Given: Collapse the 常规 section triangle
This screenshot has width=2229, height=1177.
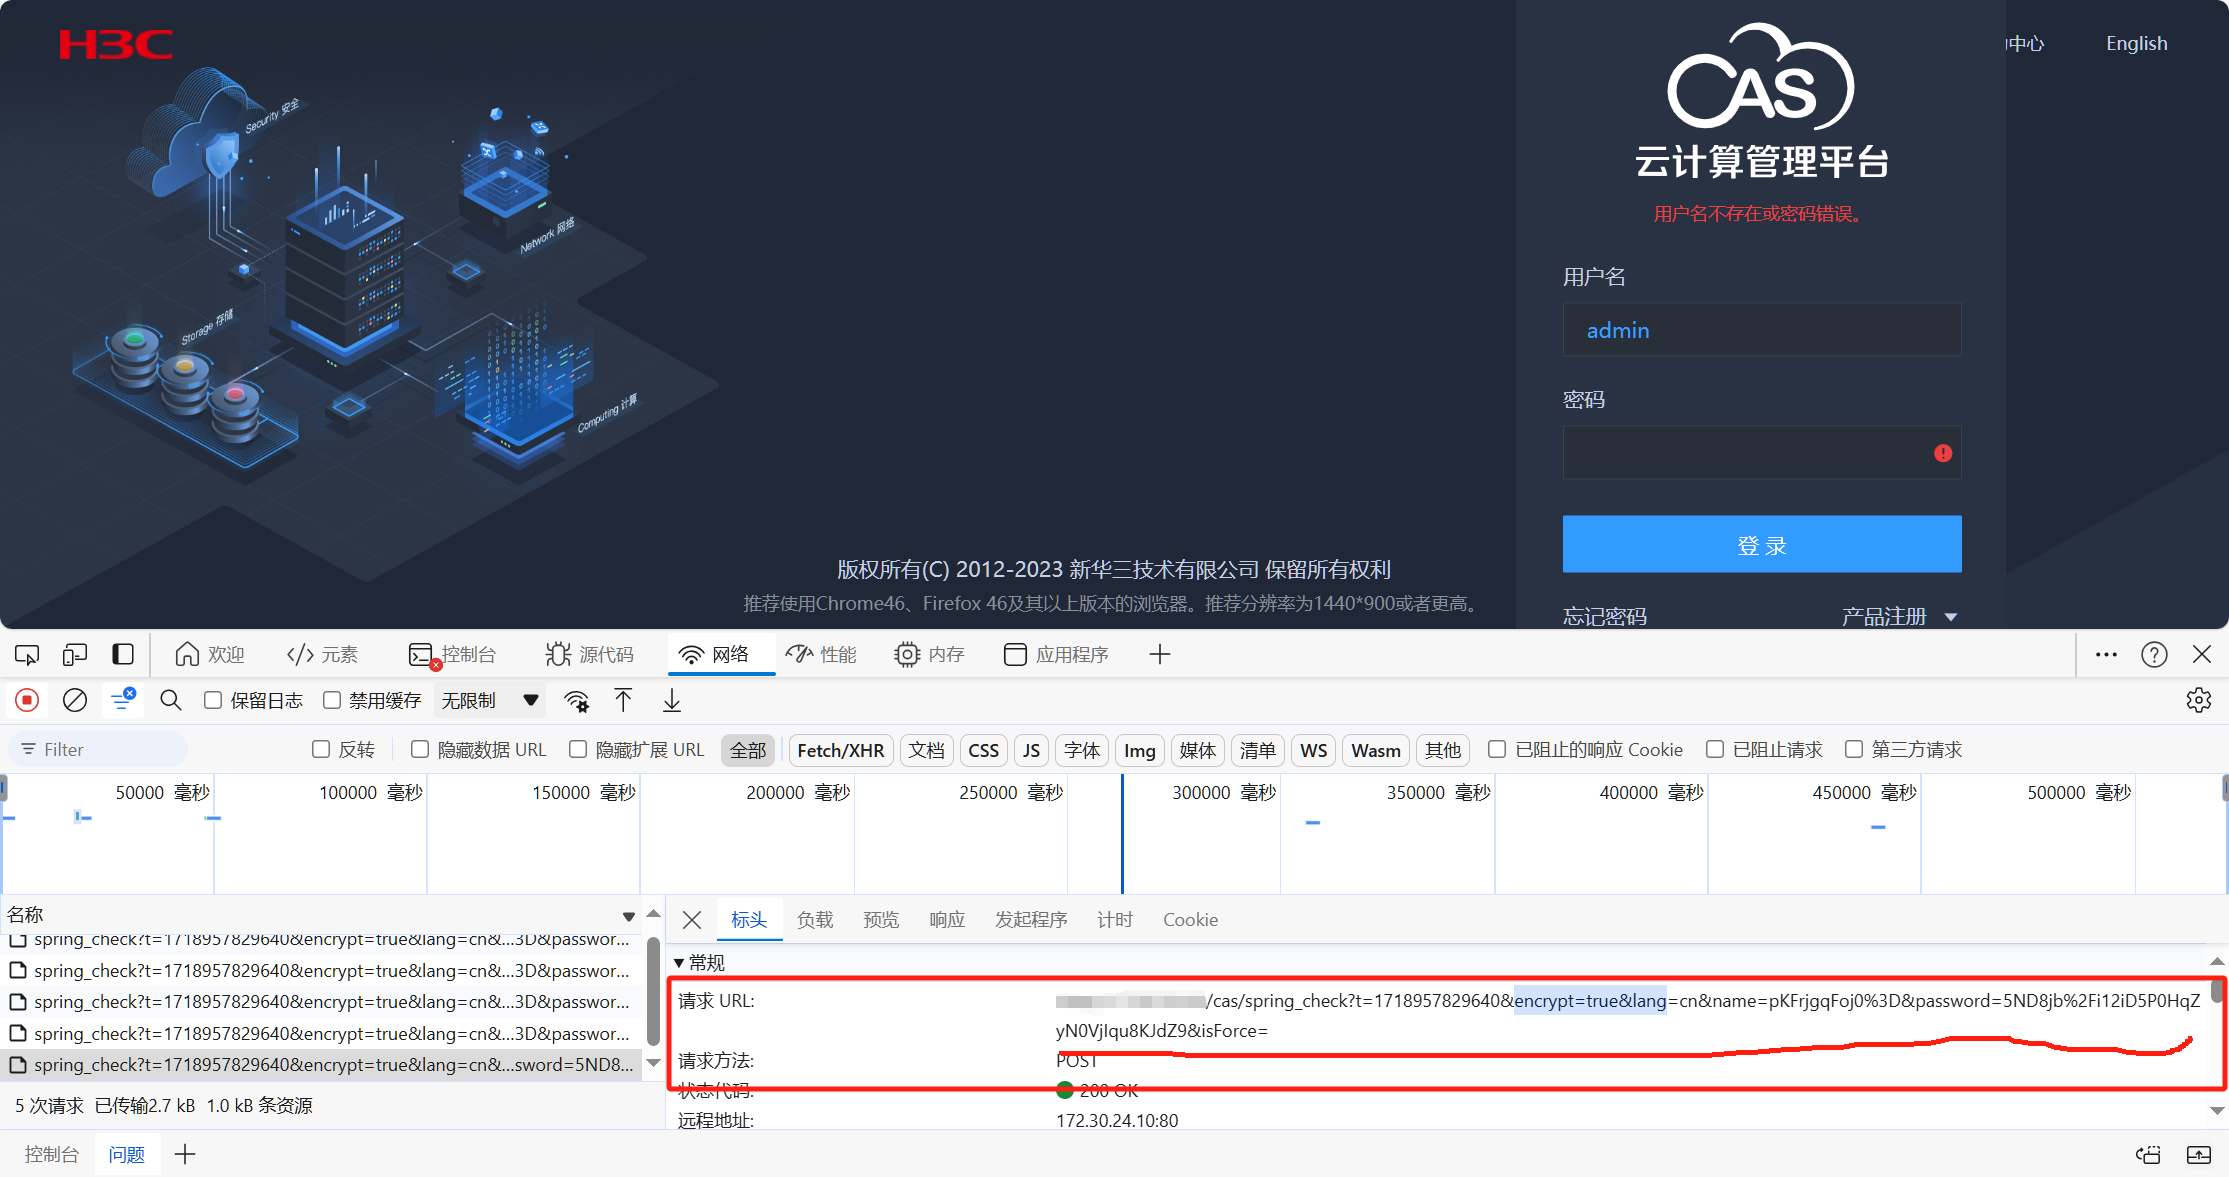Looking at the screenshot, I should [x=679, y=963].
